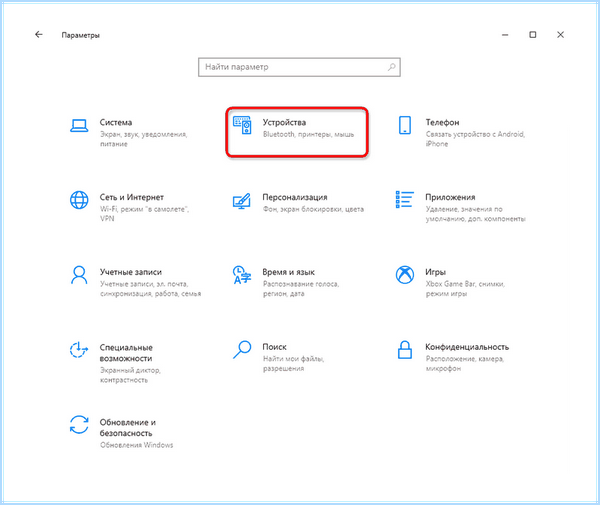Focus the 'Найти параметр' search field
600x505 pixels.
[x=299, y=67]
